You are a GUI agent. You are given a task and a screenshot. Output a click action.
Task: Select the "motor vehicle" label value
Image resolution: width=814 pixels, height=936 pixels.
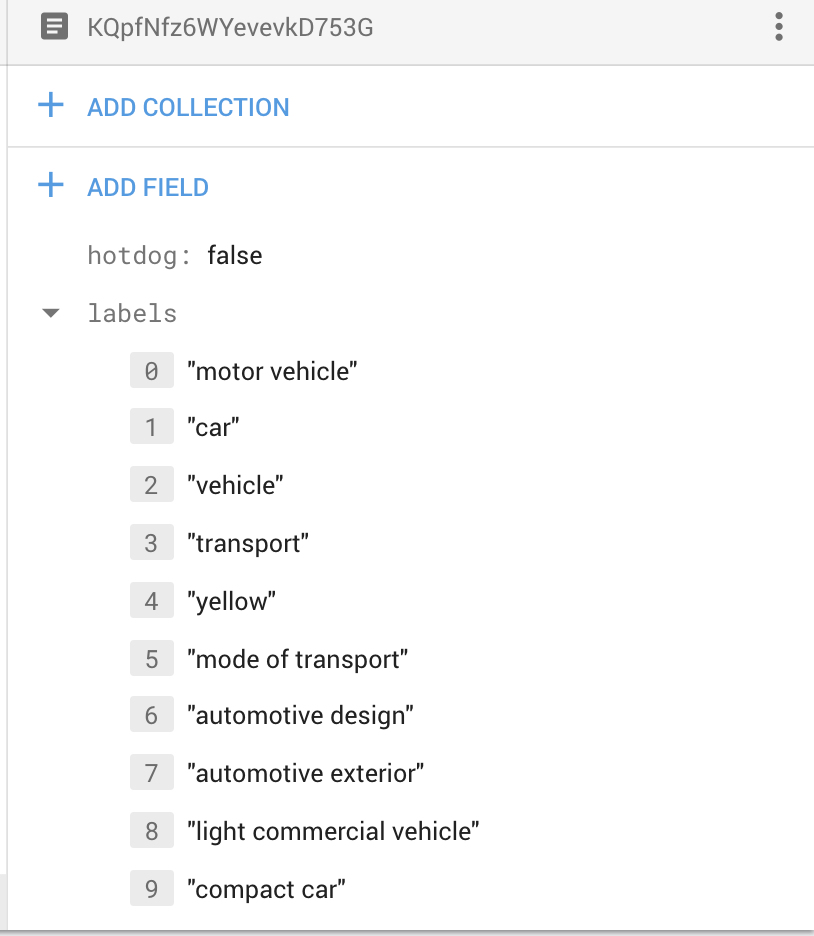(x=273, y=372)
